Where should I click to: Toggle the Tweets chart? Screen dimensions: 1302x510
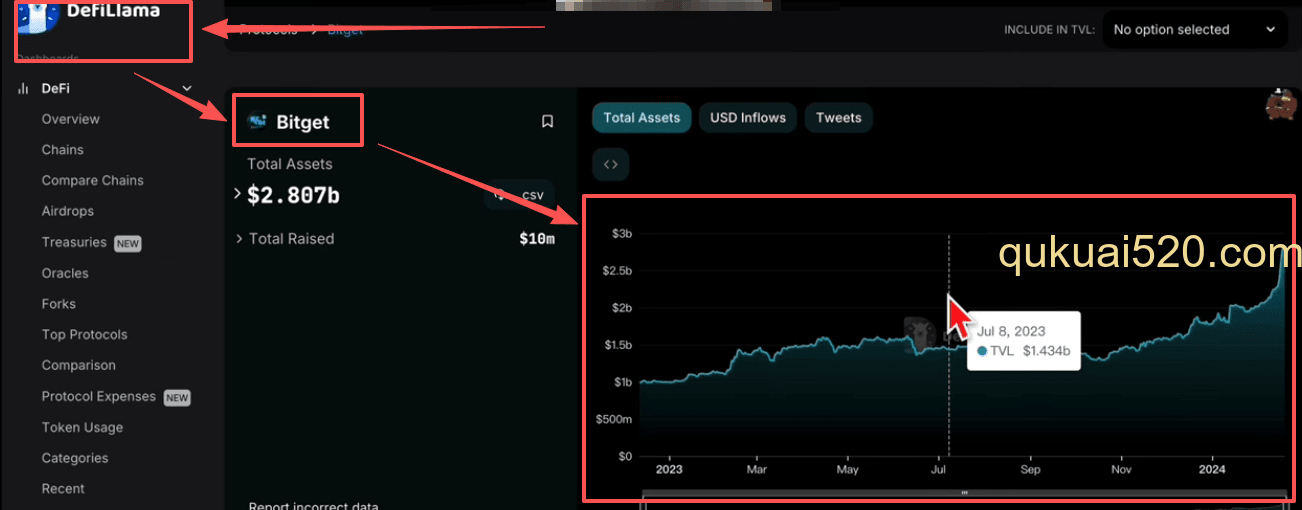tap(838, 118)
